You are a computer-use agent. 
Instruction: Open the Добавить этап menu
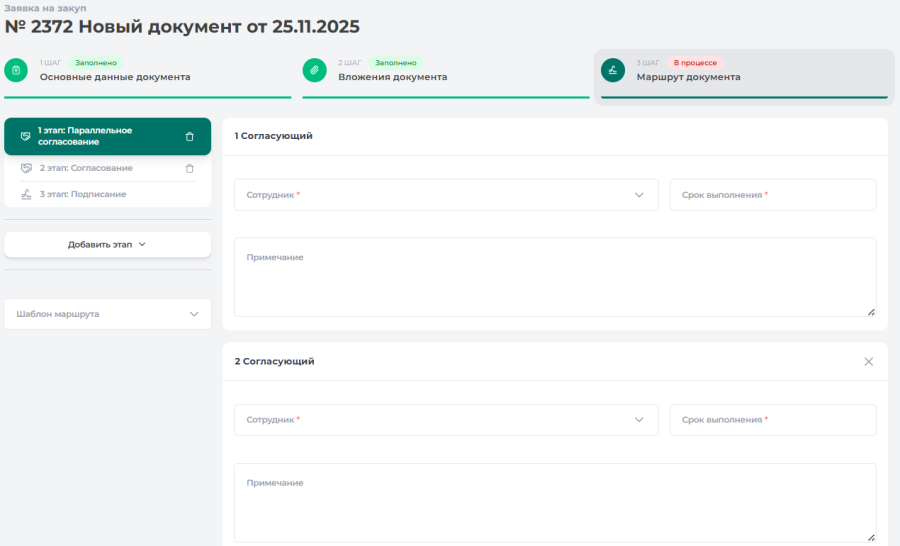coord(108,244)
